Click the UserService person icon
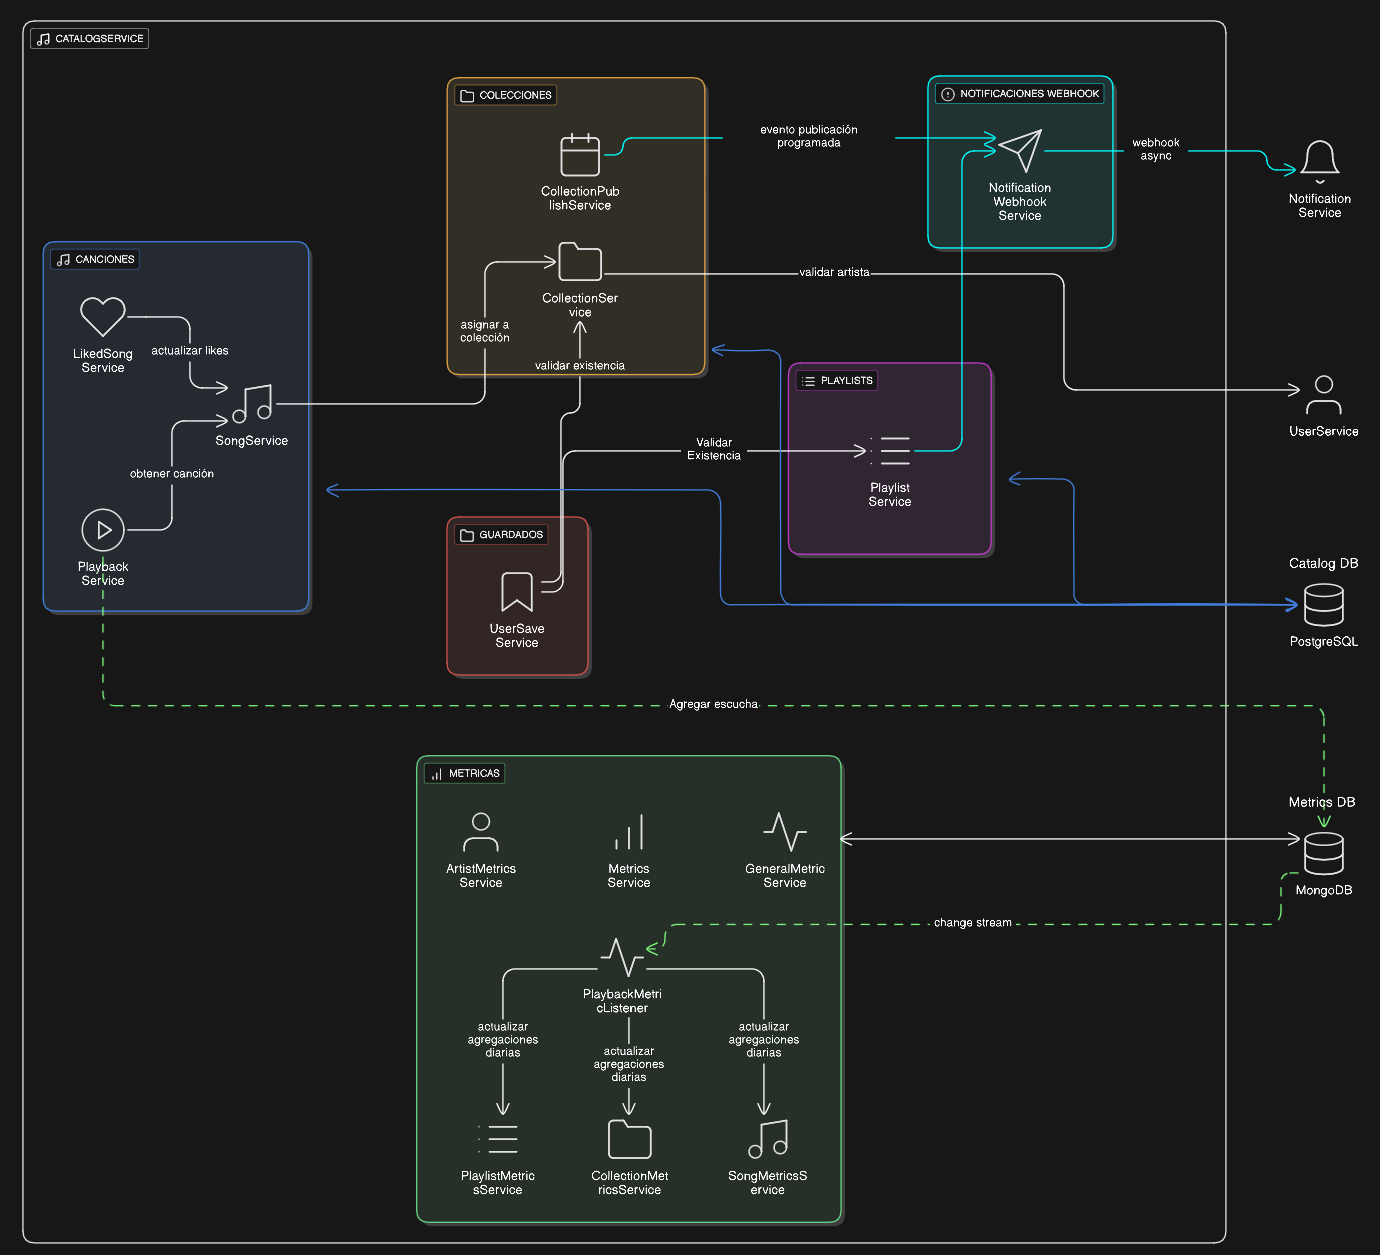 click(x=1323, y=394)
